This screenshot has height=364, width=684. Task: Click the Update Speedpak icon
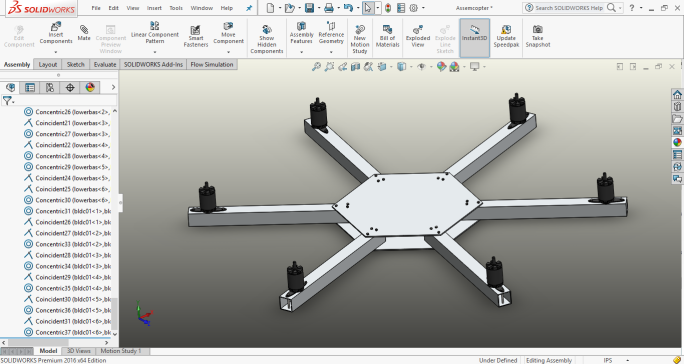pyautogui.click(x=506, y=36)
